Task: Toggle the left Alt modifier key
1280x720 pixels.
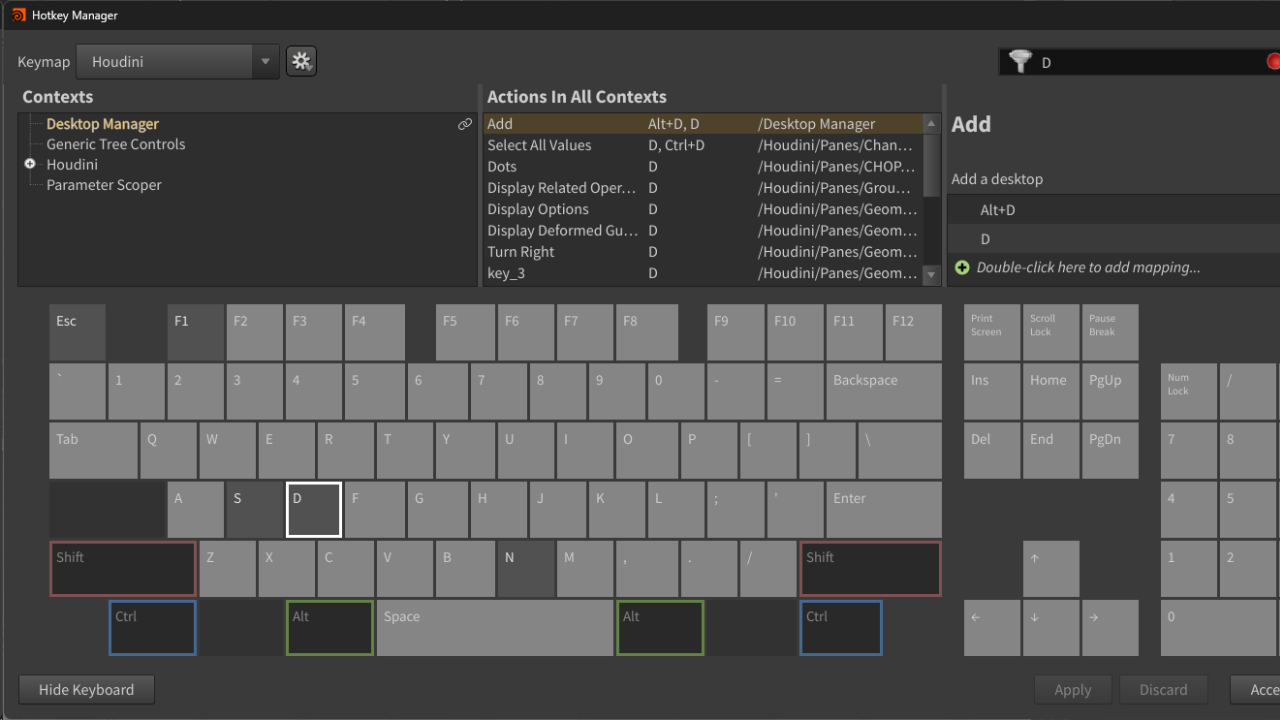Action: (330, 628)
